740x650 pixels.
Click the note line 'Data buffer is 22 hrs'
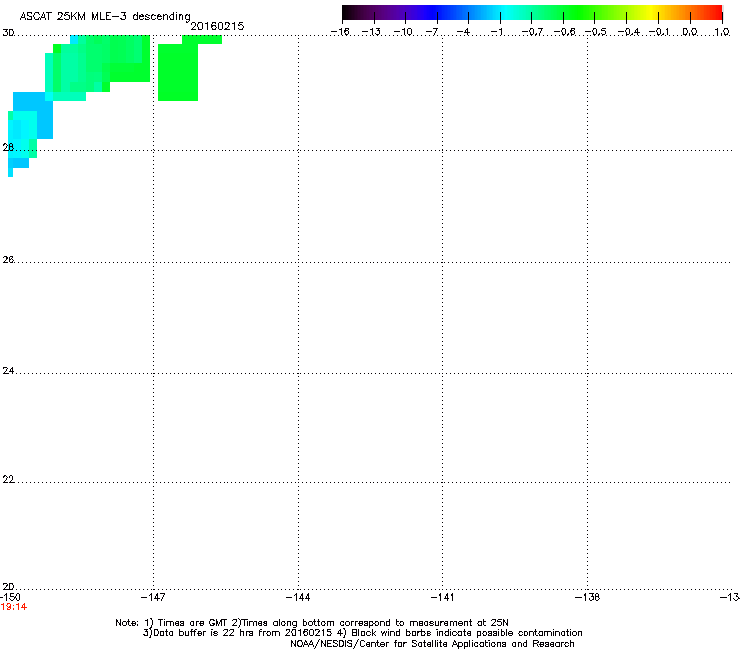pos(362,633)
